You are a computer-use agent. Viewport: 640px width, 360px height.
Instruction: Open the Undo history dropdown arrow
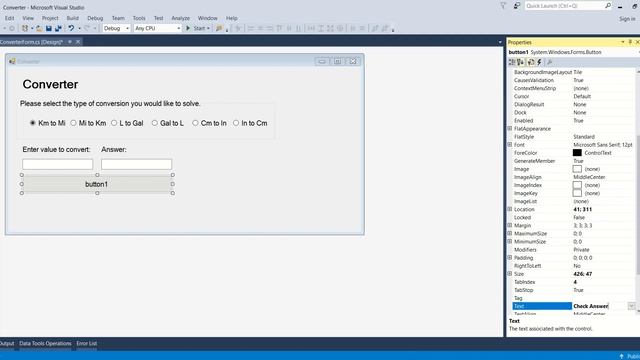tap(79, 28)
